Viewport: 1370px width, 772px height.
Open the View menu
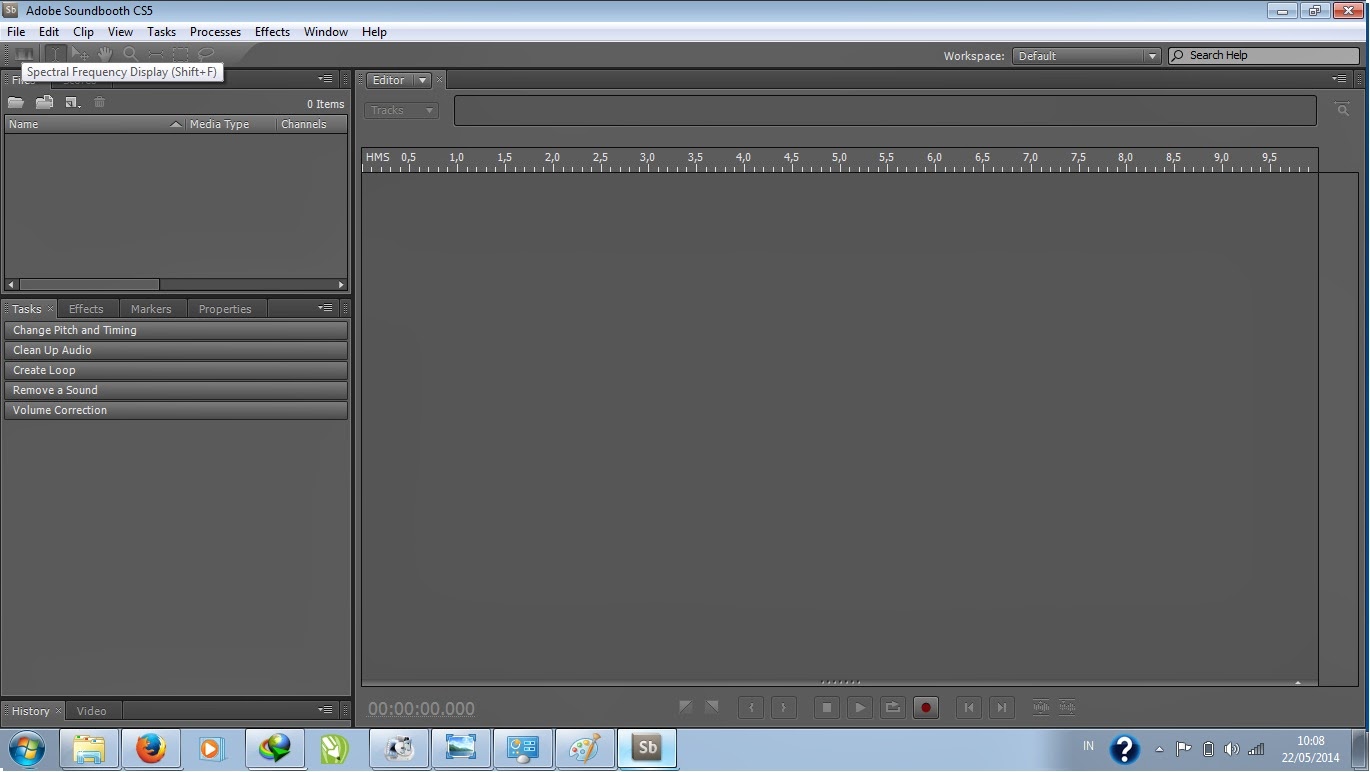(120, 32)
